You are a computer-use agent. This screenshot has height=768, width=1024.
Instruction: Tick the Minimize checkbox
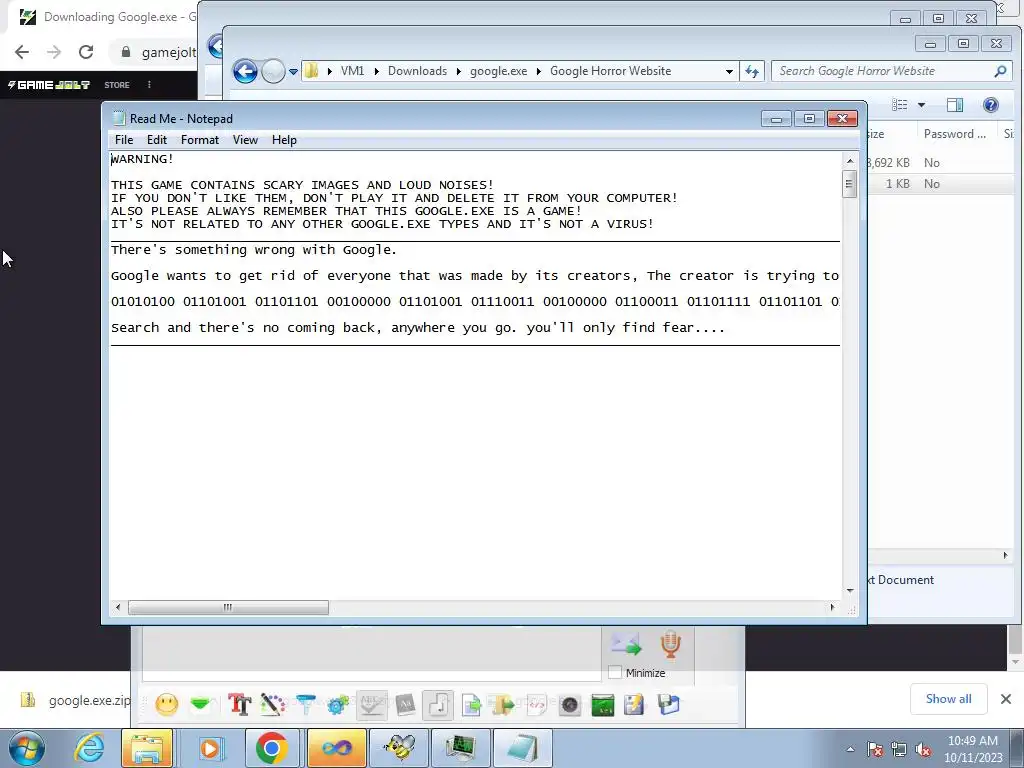[615, 673]
